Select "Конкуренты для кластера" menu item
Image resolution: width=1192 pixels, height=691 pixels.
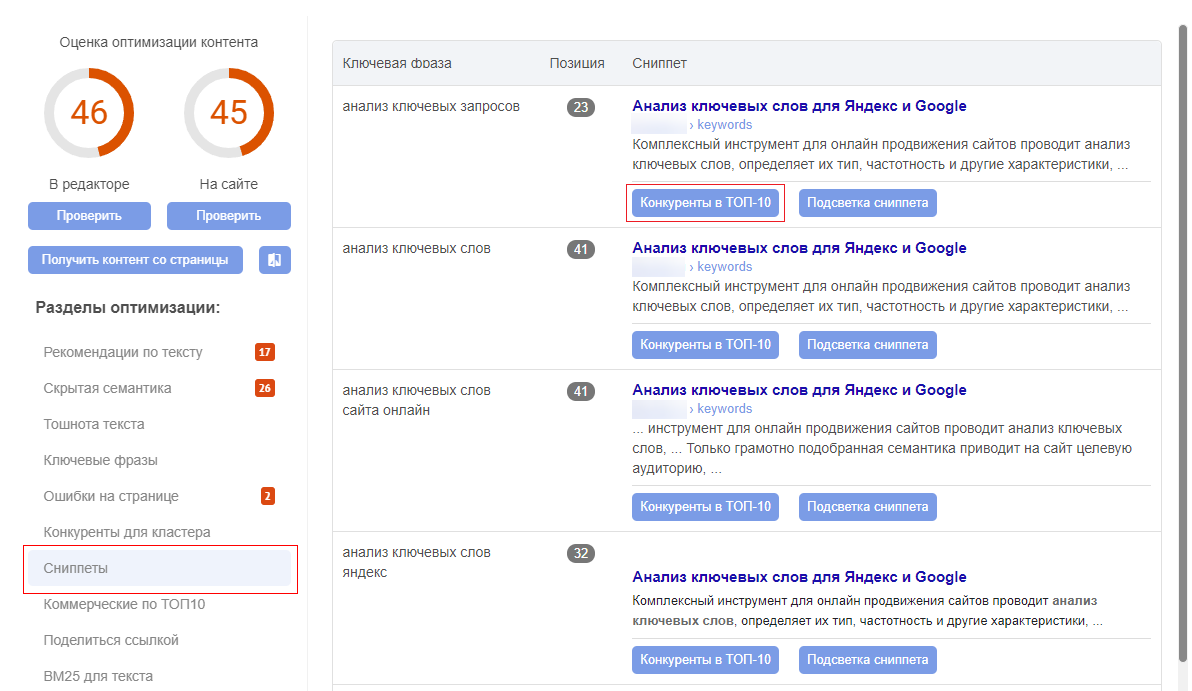point(127,532)
